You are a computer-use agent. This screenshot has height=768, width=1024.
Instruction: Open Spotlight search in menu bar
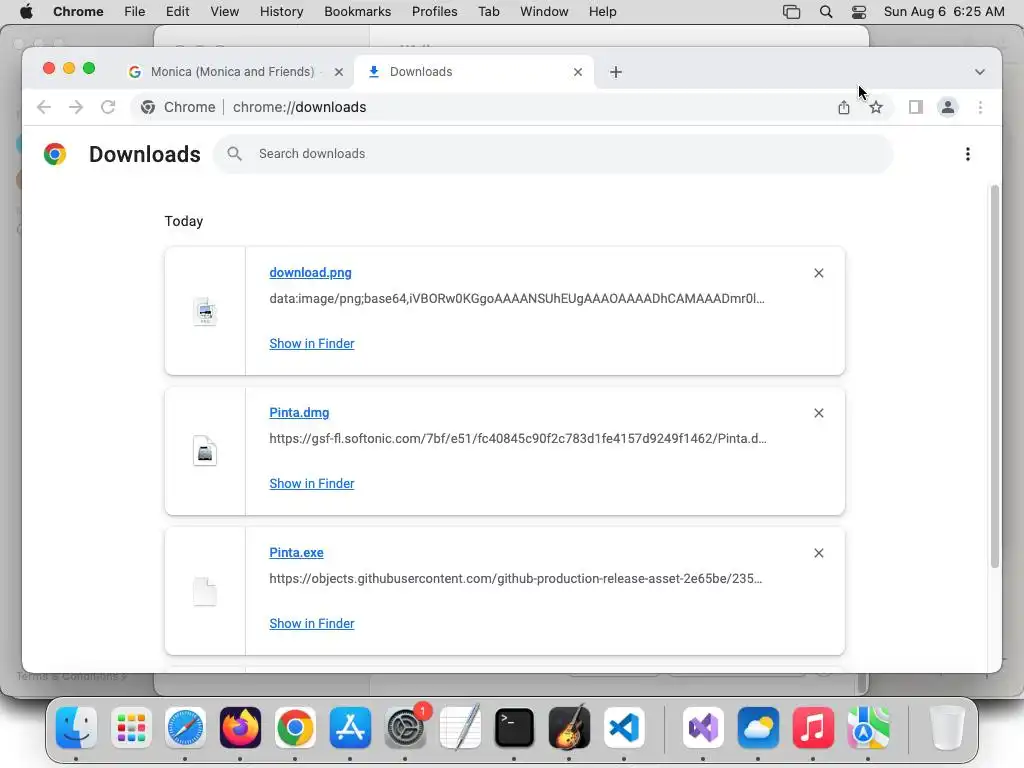(x=825, y=12)
